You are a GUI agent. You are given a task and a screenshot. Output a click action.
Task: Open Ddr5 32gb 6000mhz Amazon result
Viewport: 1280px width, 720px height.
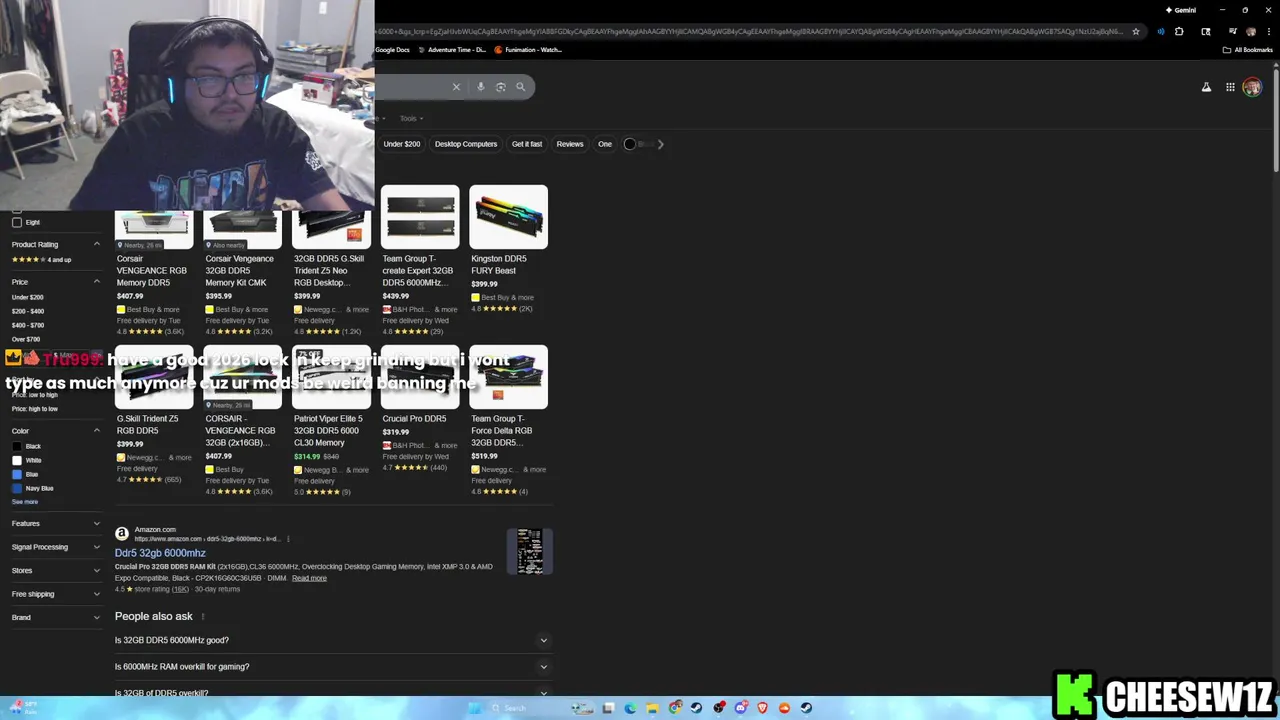coord(160,553)
